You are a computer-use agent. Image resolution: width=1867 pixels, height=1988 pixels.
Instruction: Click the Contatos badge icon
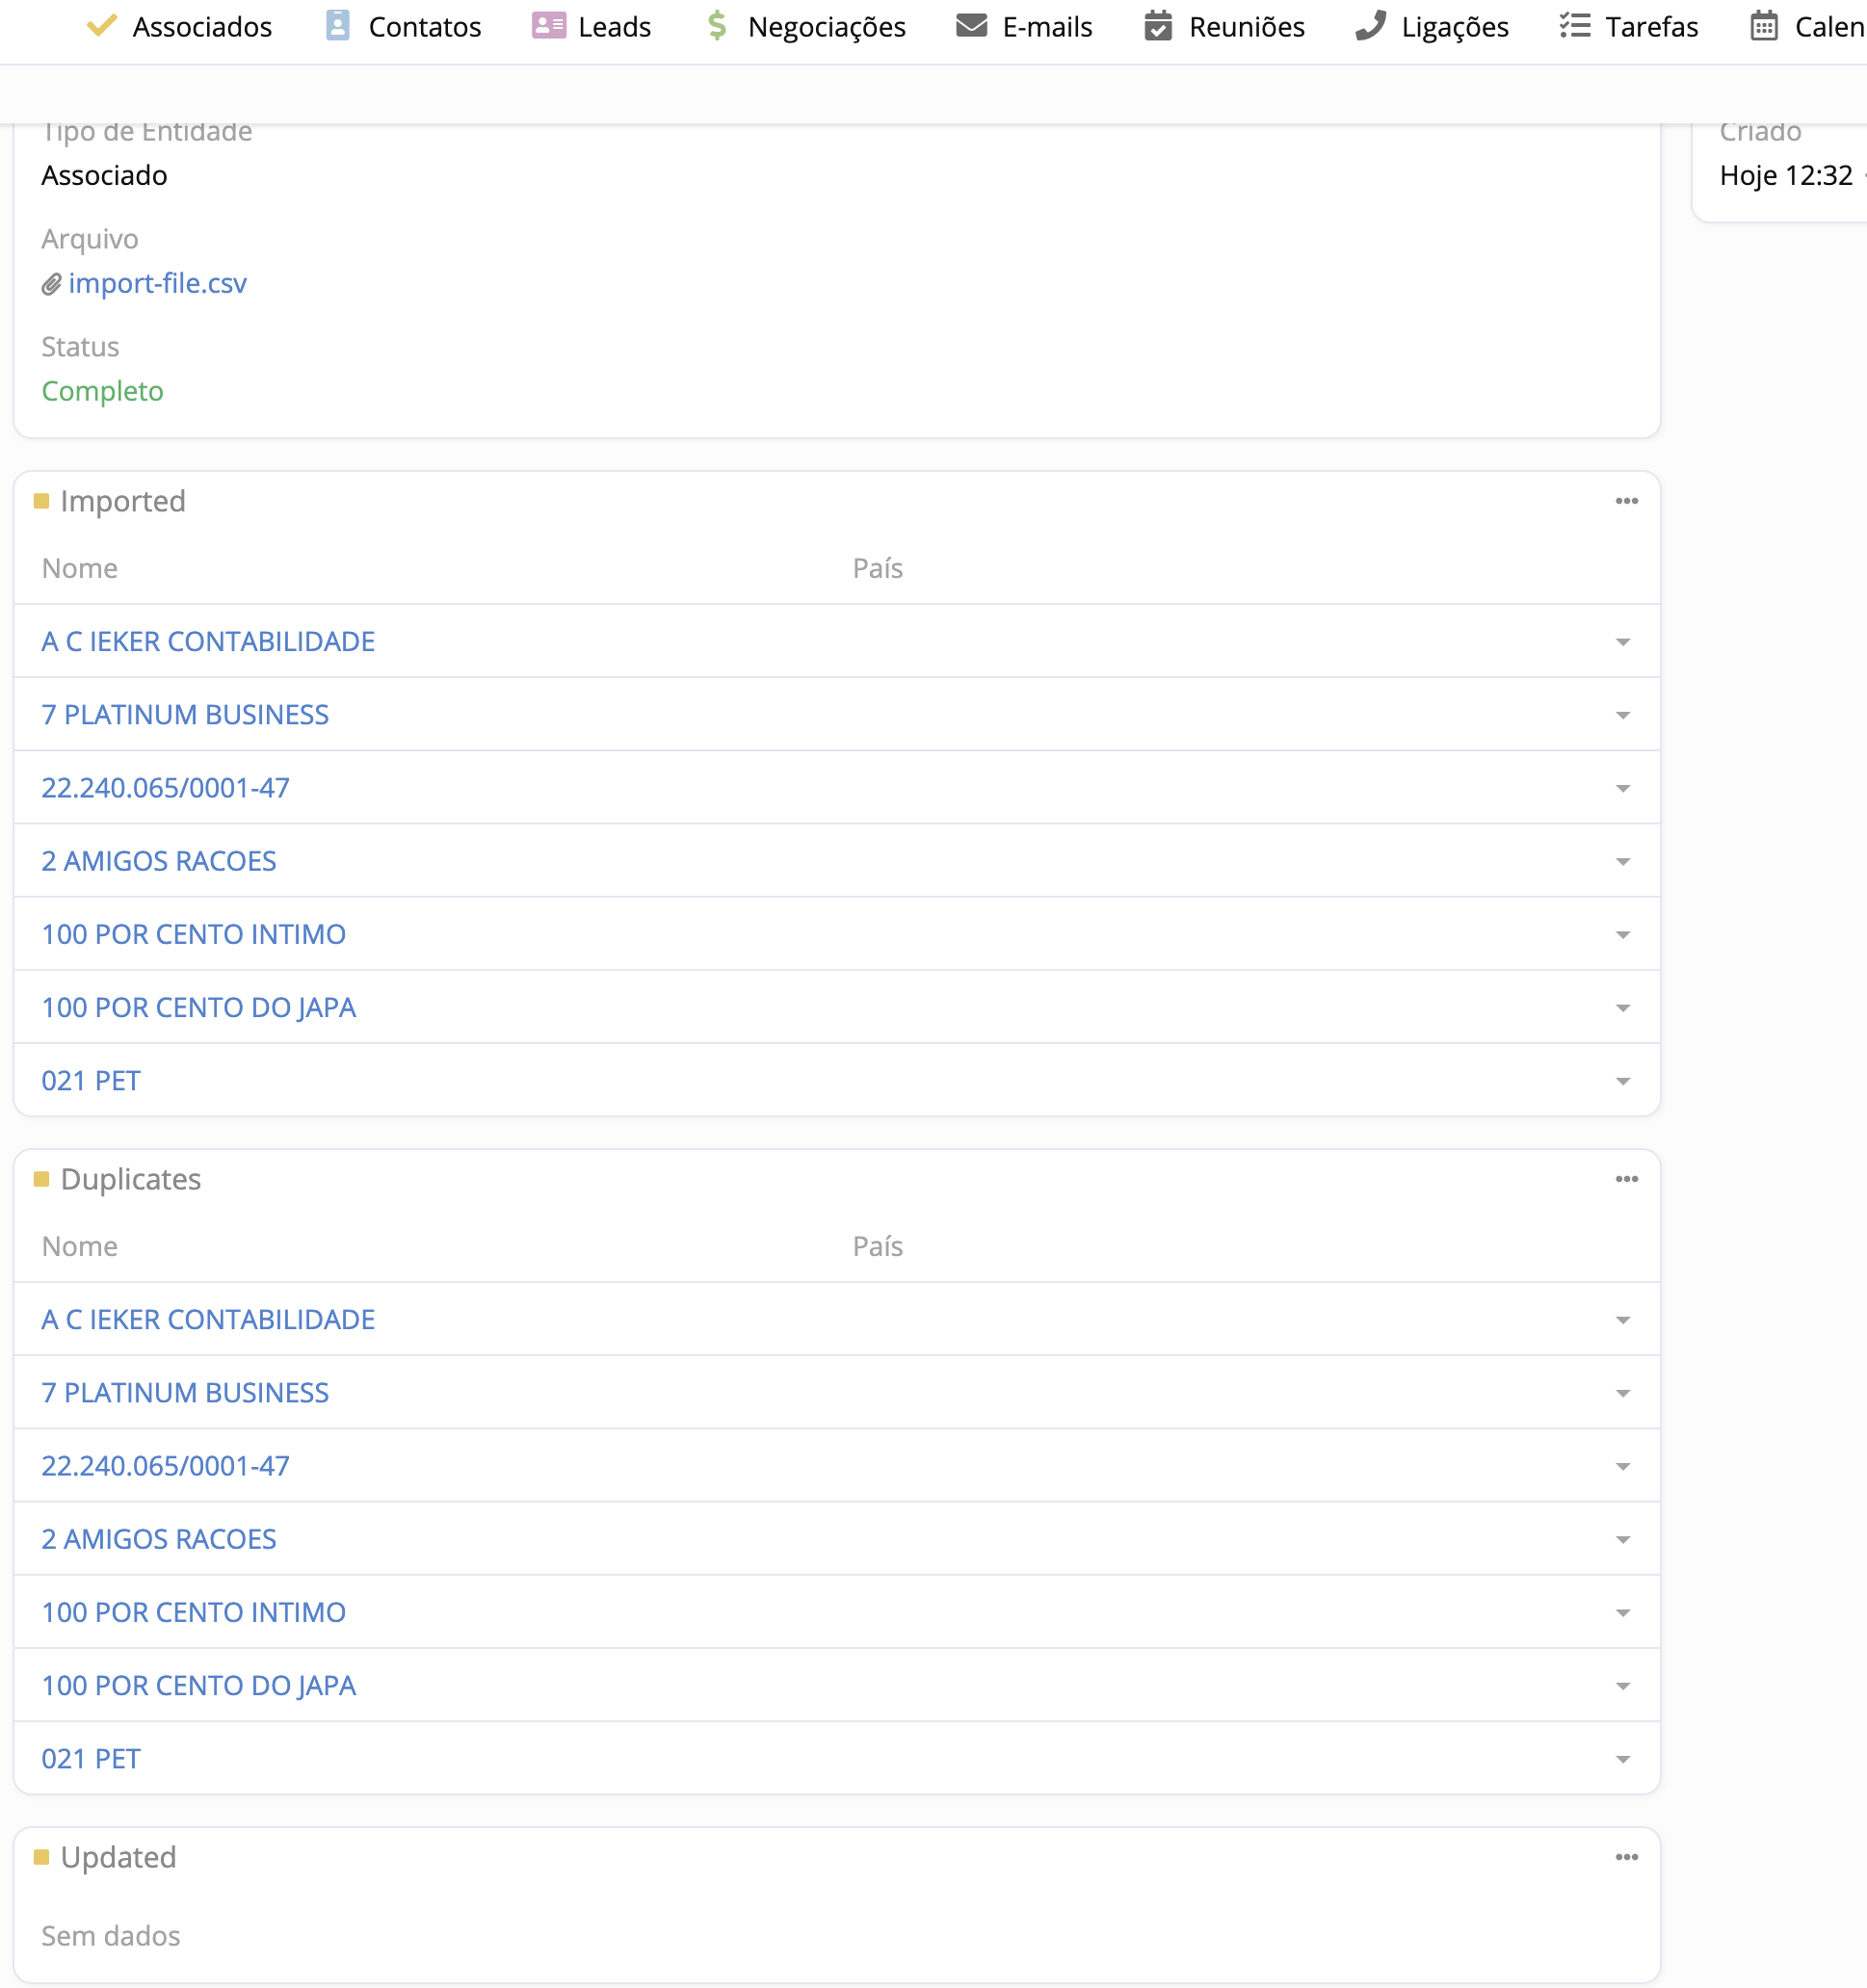click(338, 26)
